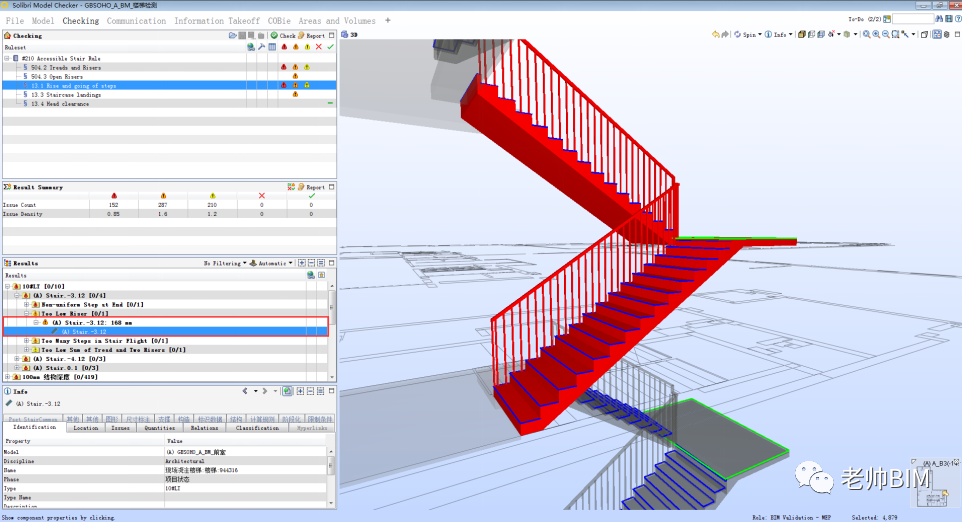This screenshot has width=962, height=522.
Task: Click the To-Do search input field
Action: [912, 19]
